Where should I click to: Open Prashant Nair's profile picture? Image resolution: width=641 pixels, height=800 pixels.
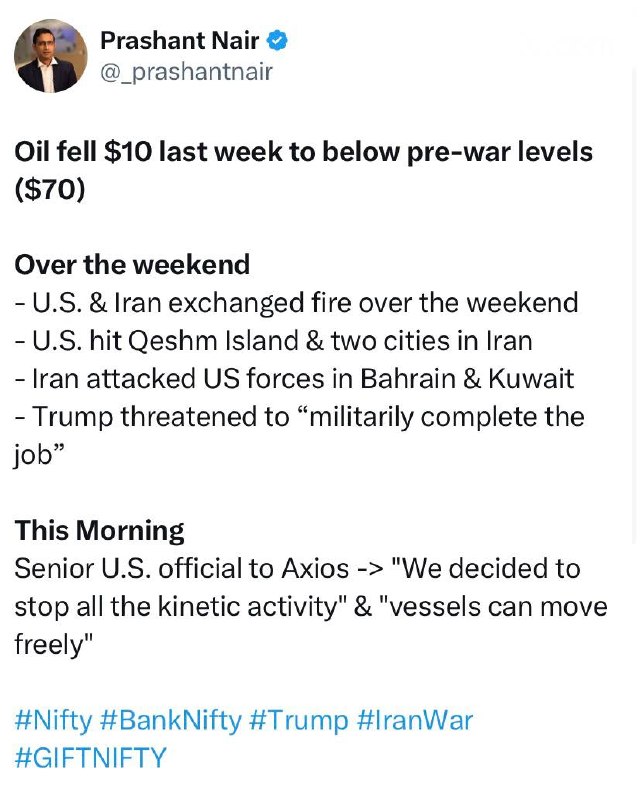[x=51, y=56]
